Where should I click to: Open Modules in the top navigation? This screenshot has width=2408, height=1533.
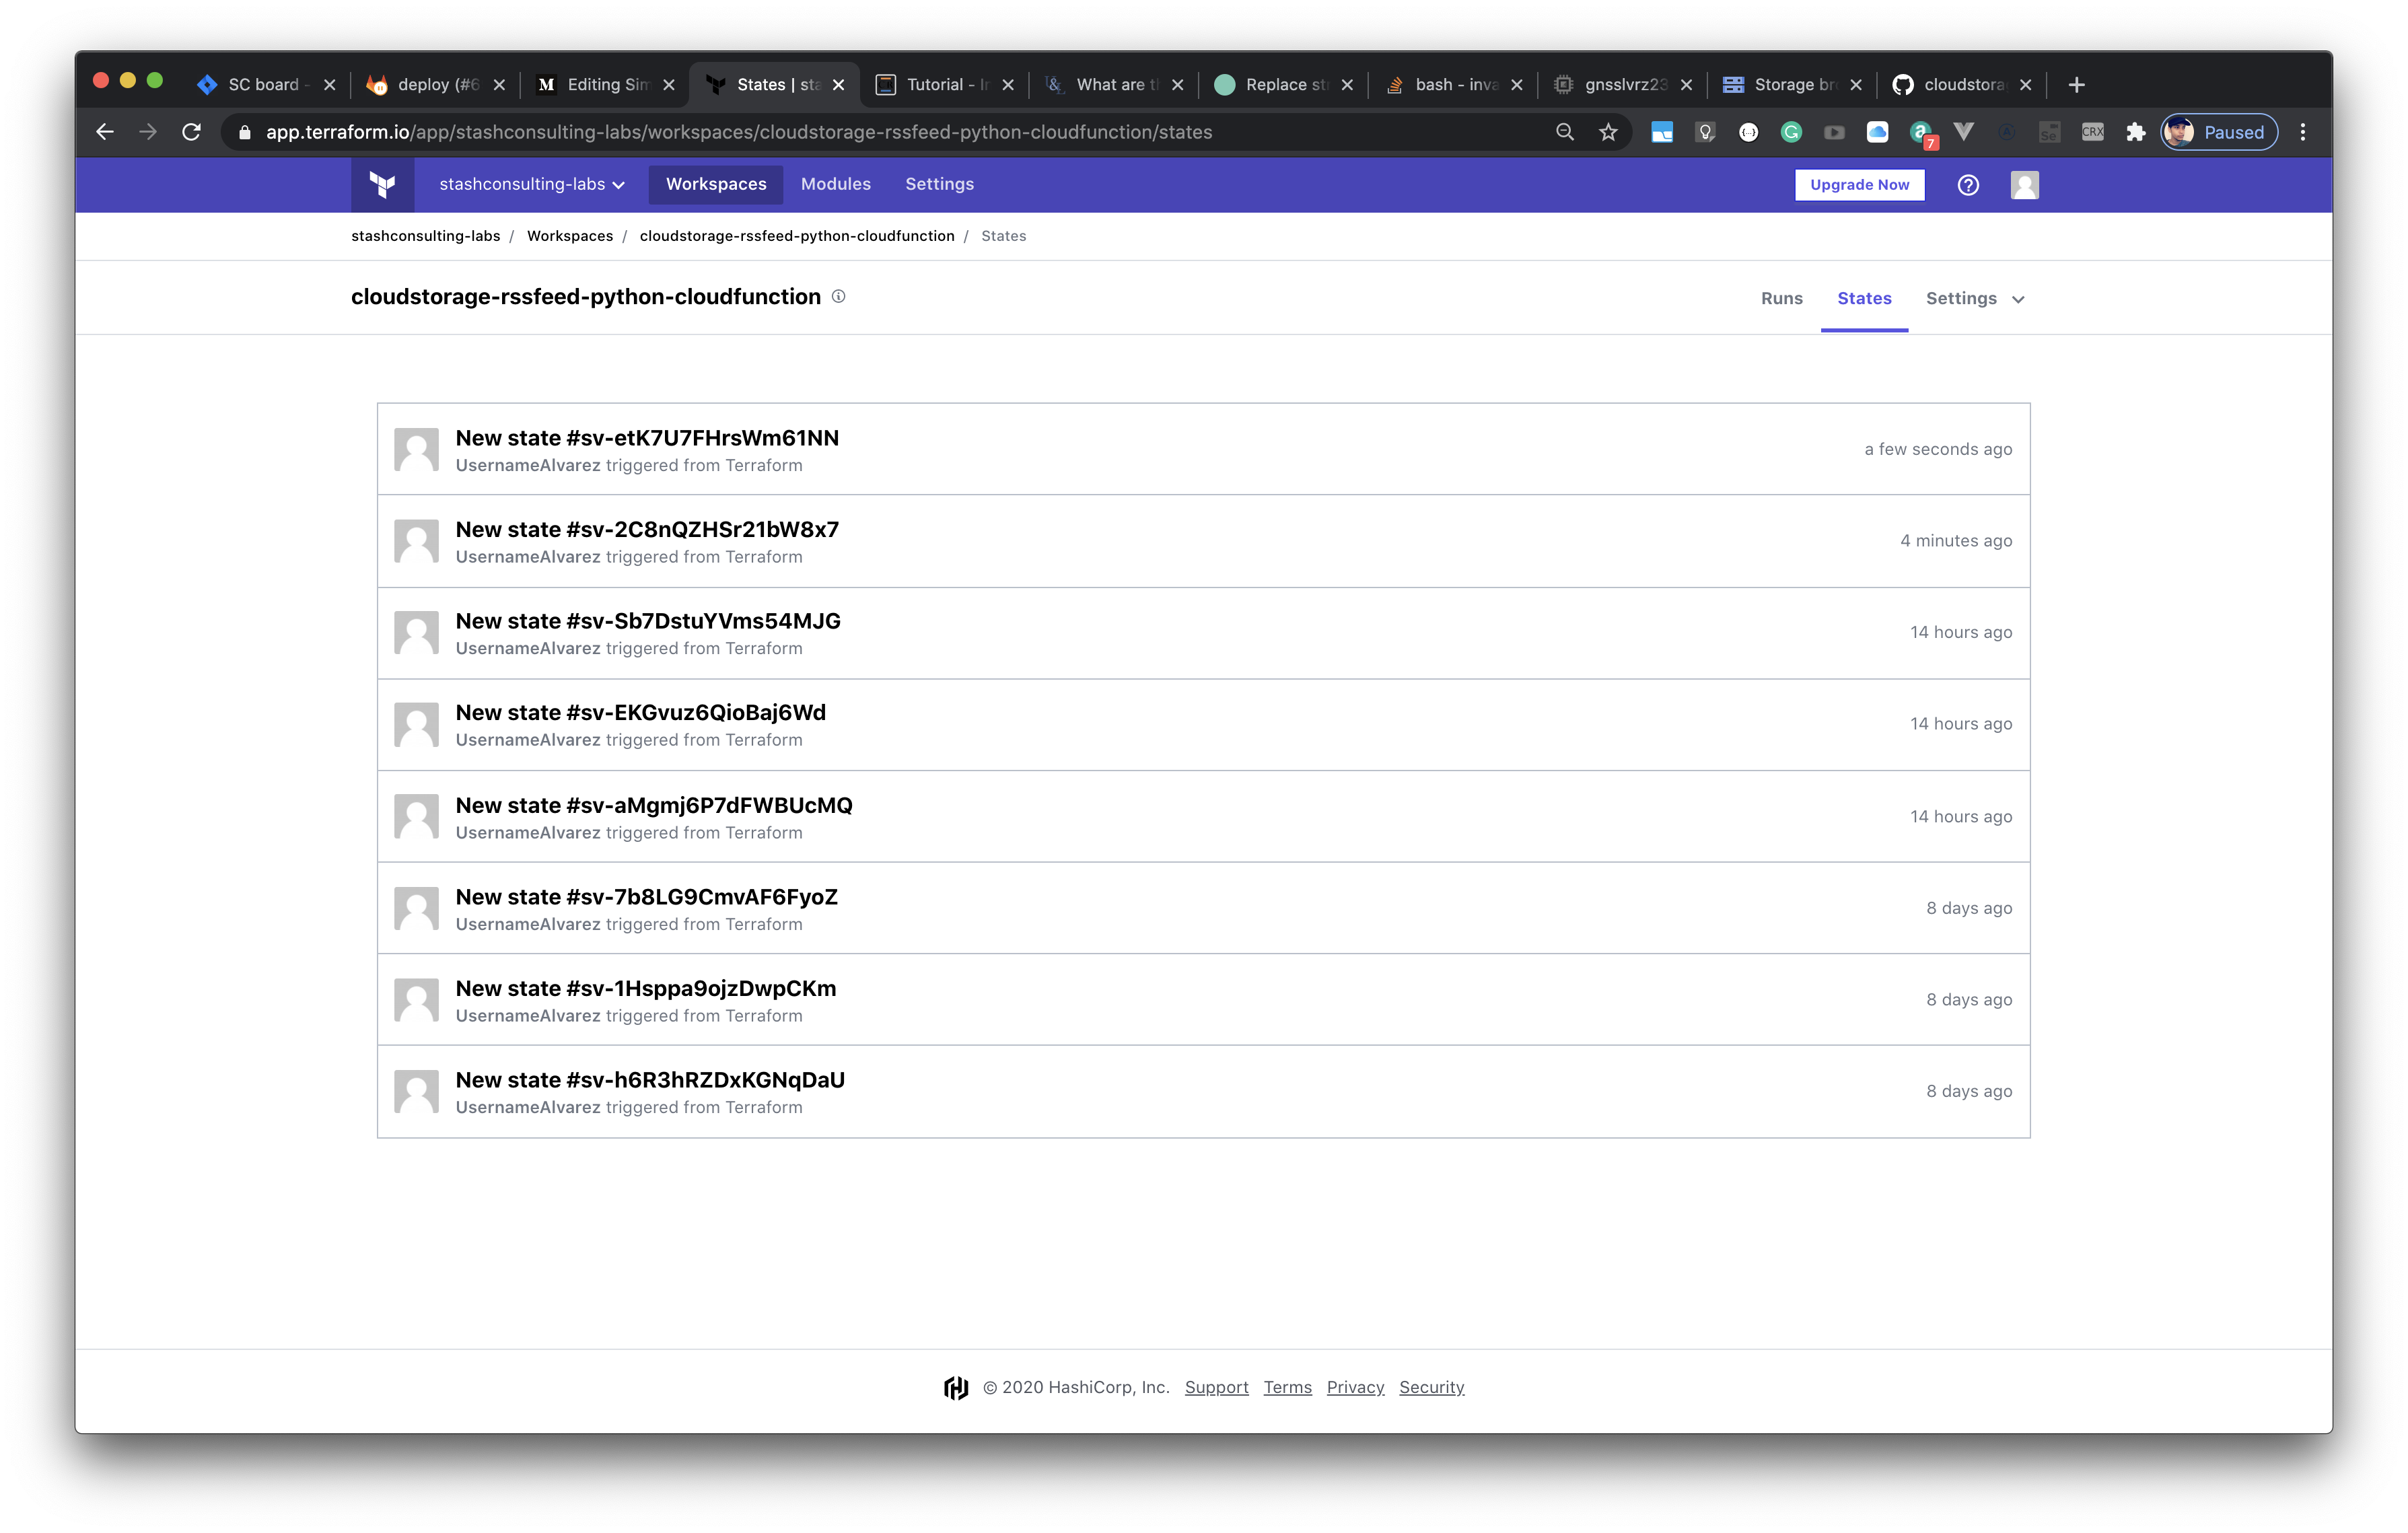pyautogui.click(x=835, y=184)
